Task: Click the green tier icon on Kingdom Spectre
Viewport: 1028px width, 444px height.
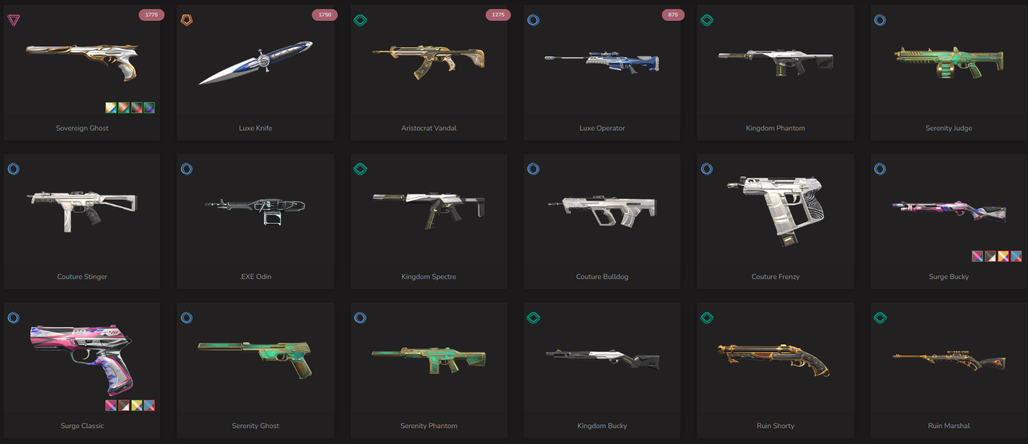Action: [x=360, y=169]
